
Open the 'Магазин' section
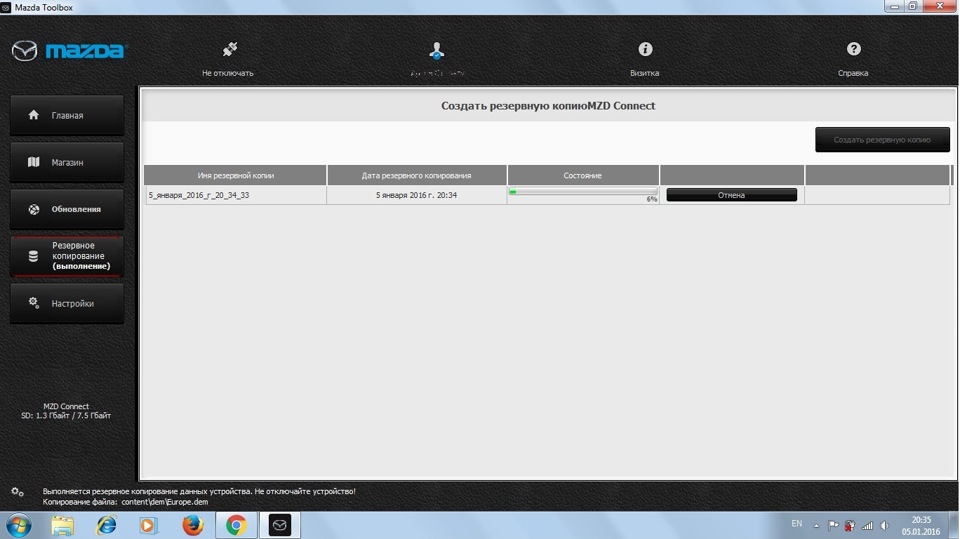pos(67,162)
